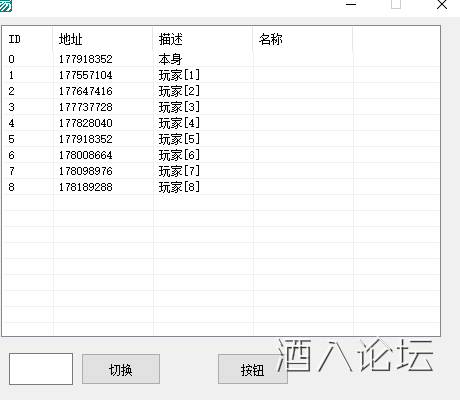
Task: Select row with address 178189288
Action: 221,187
